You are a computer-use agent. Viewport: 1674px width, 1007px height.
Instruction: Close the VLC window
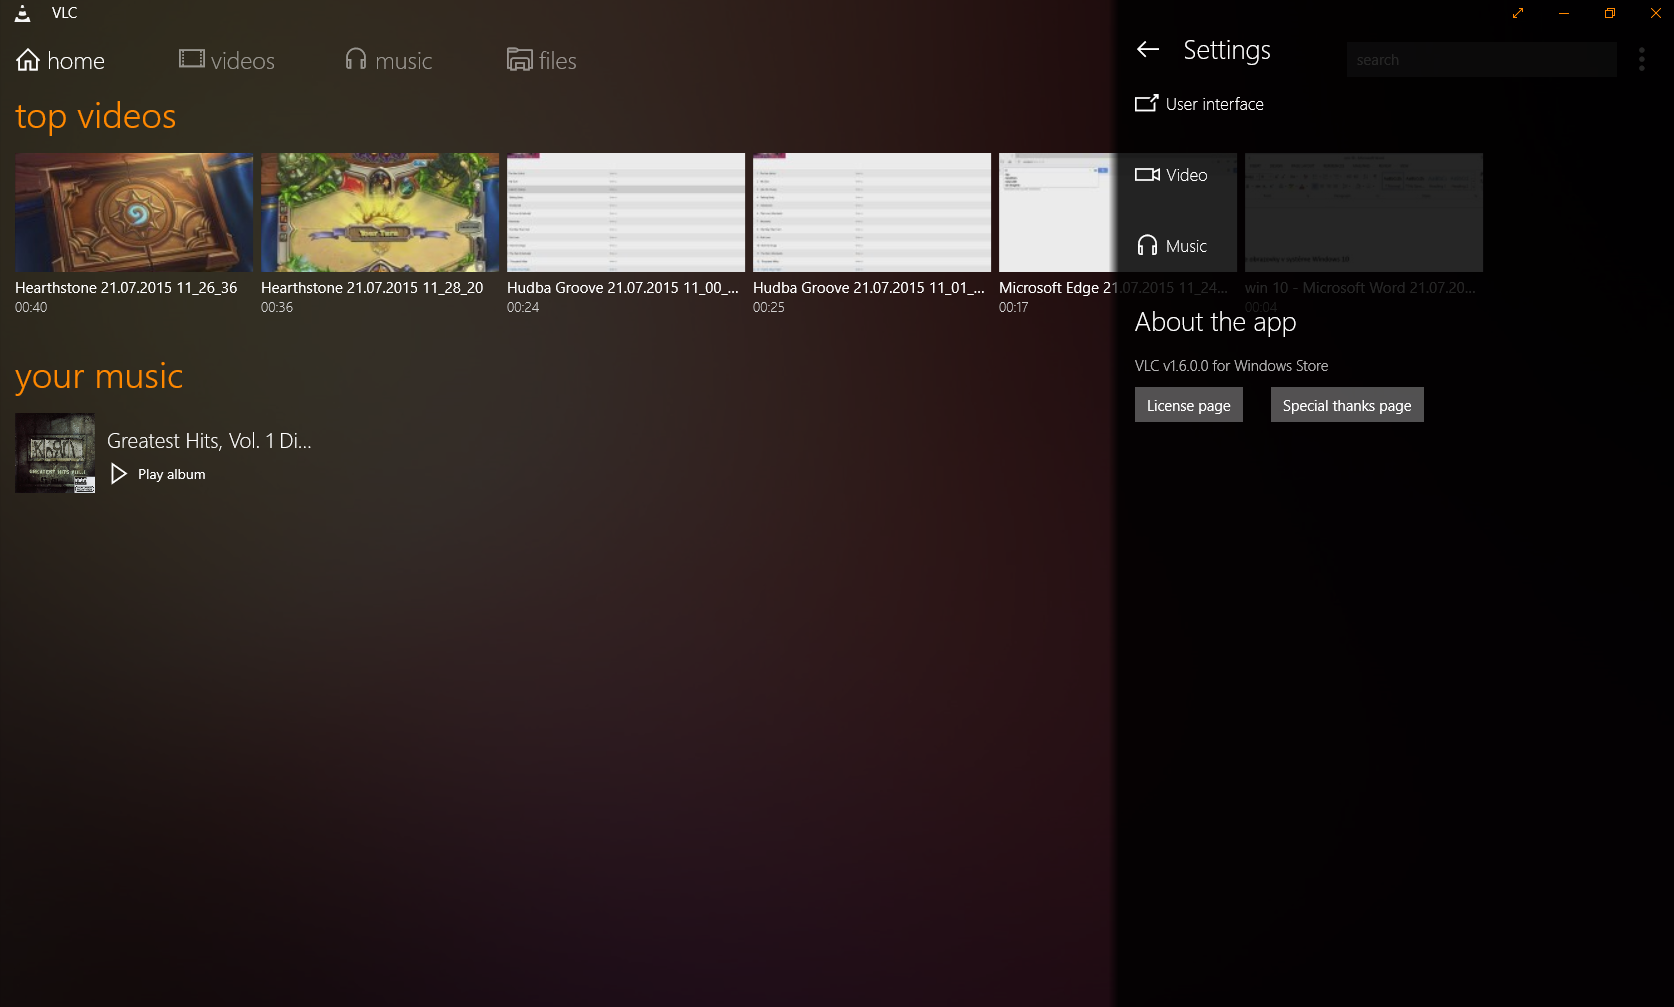click(1655, 13)
